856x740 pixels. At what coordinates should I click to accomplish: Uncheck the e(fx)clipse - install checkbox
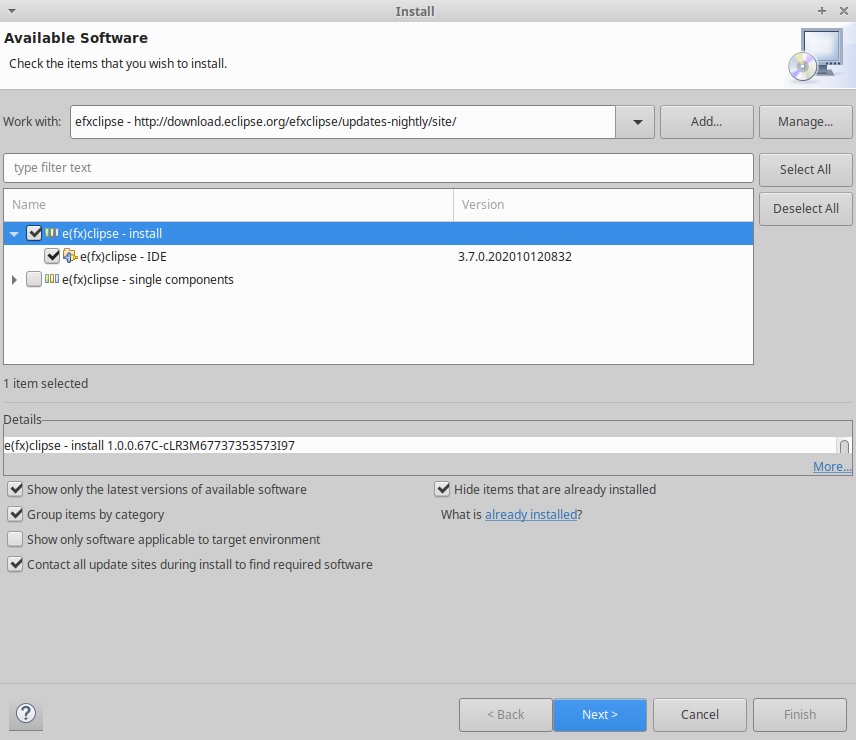pos(35,233)
